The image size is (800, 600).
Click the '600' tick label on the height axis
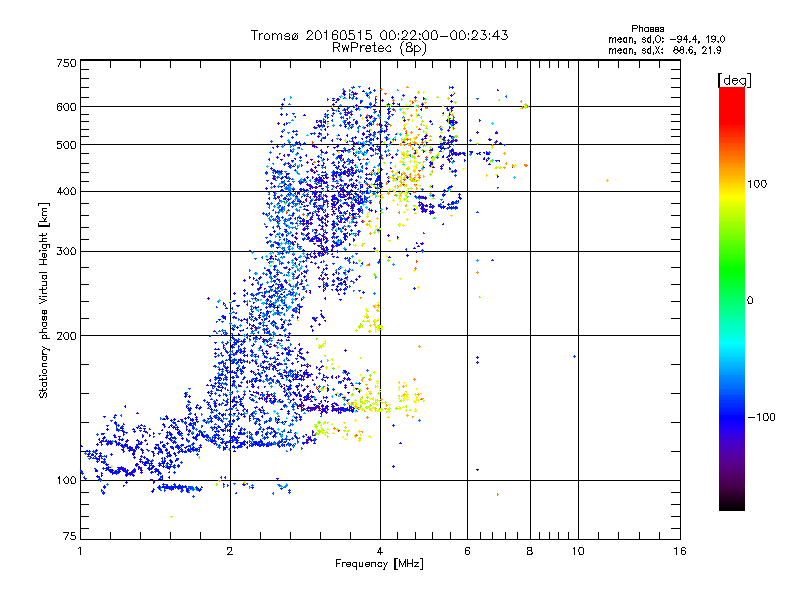click(66, 107)
